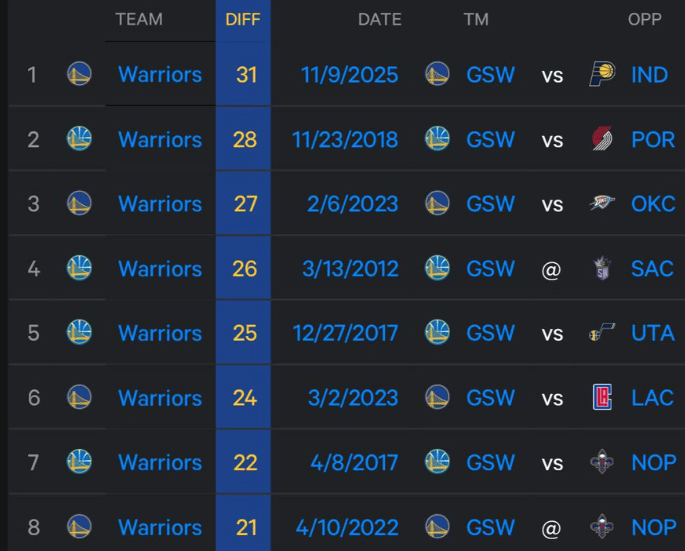Click Warriors logo beside rank 1

tap(79, 74)
